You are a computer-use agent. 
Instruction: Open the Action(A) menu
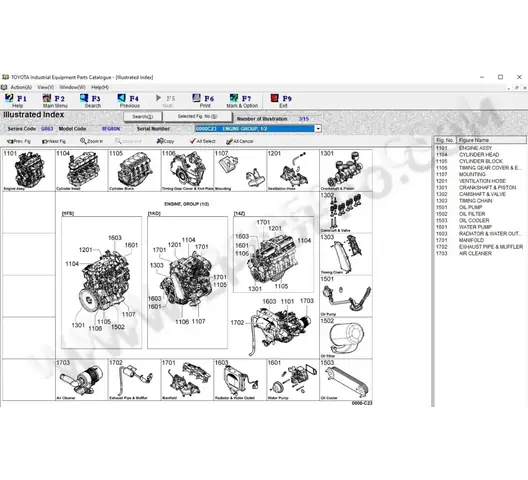tap(21, 87)
